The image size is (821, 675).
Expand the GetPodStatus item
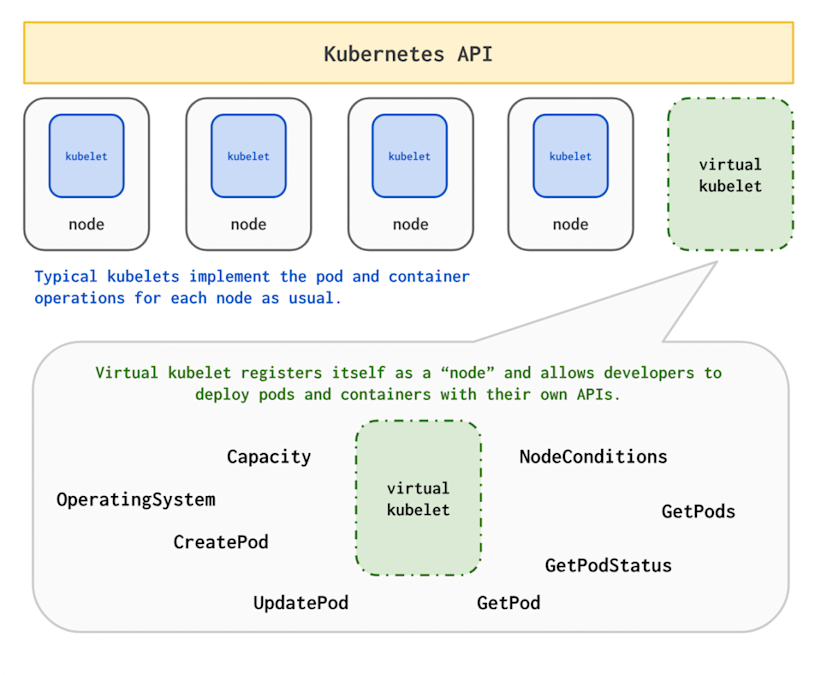(x=608, y=565)
